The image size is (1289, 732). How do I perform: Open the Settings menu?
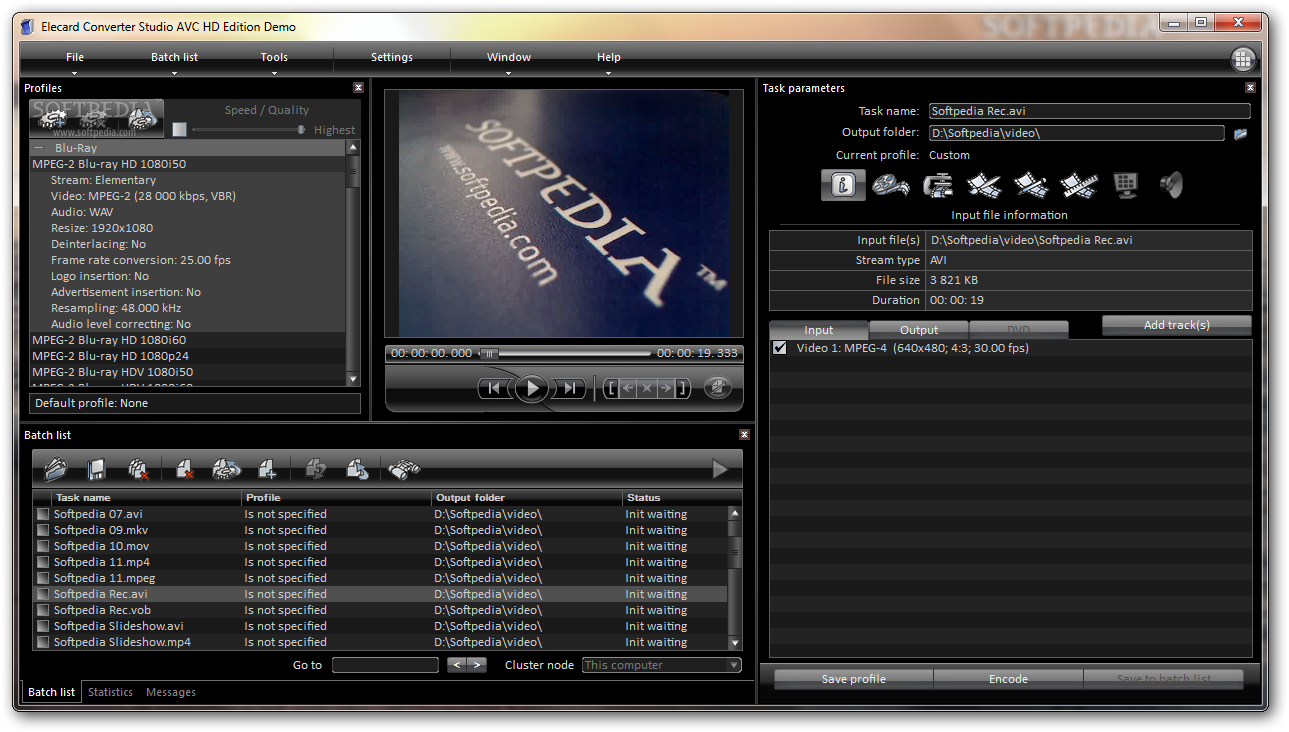(x=392, y=57)
